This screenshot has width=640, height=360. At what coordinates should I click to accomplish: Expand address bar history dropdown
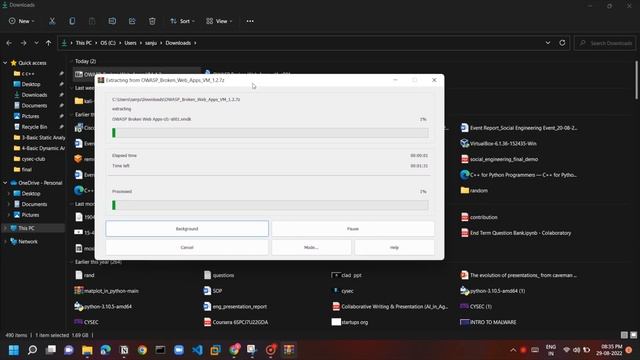548,43
